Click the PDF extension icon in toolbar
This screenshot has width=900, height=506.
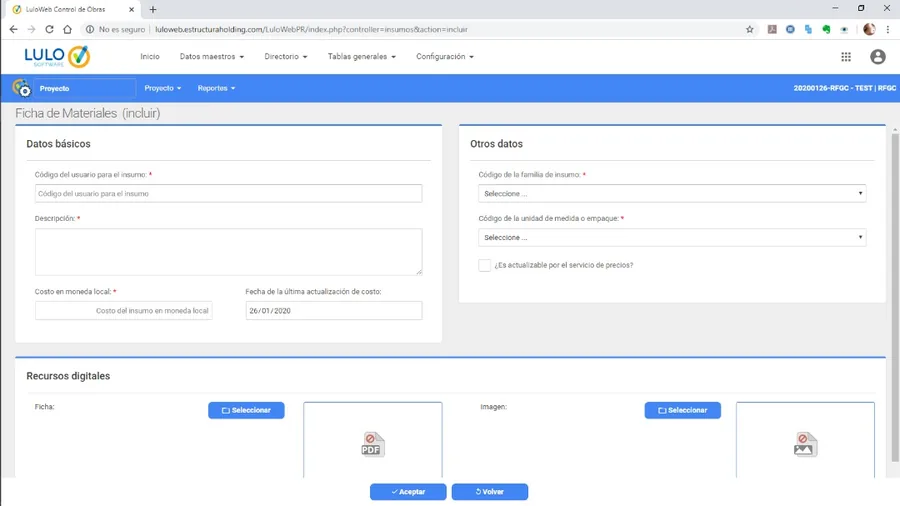[x=772, y=29]
